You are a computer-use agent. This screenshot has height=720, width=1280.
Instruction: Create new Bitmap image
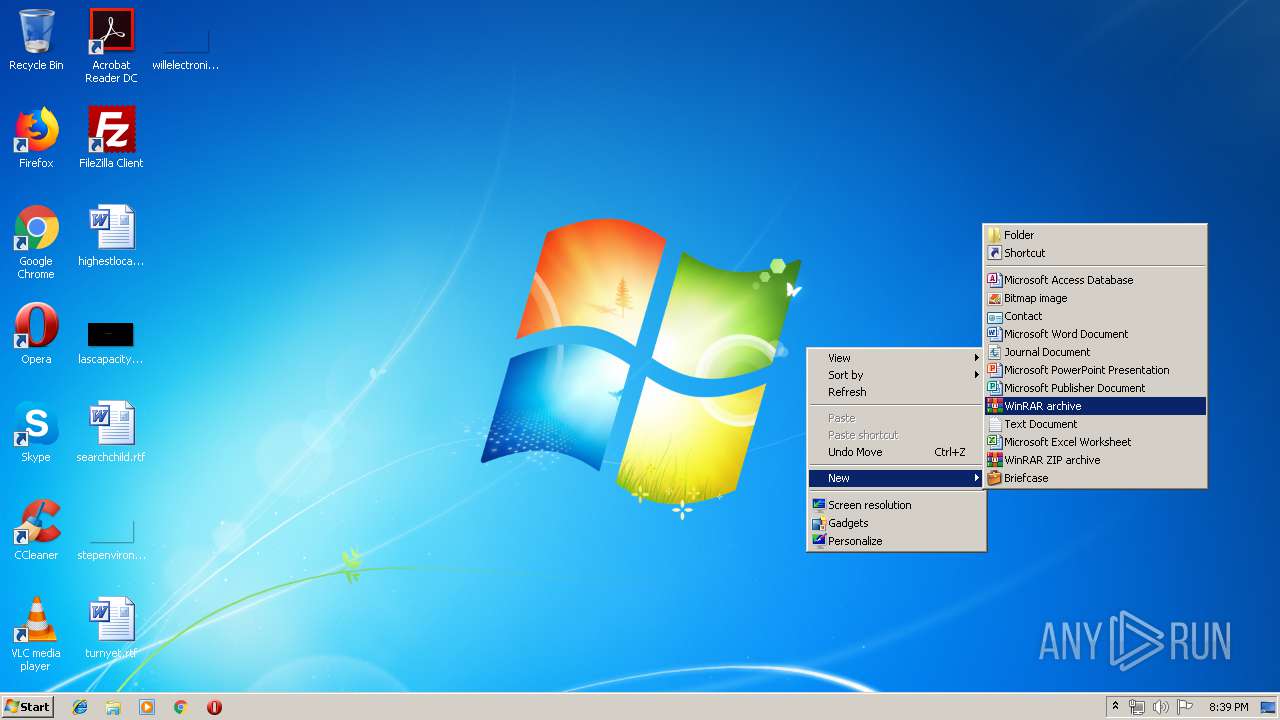tap(1095, 298)
